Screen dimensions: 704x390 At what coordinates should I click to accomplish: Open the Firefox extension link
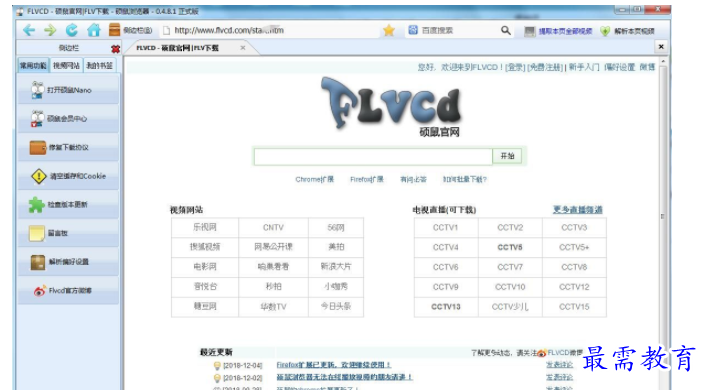tap(367, 180)
